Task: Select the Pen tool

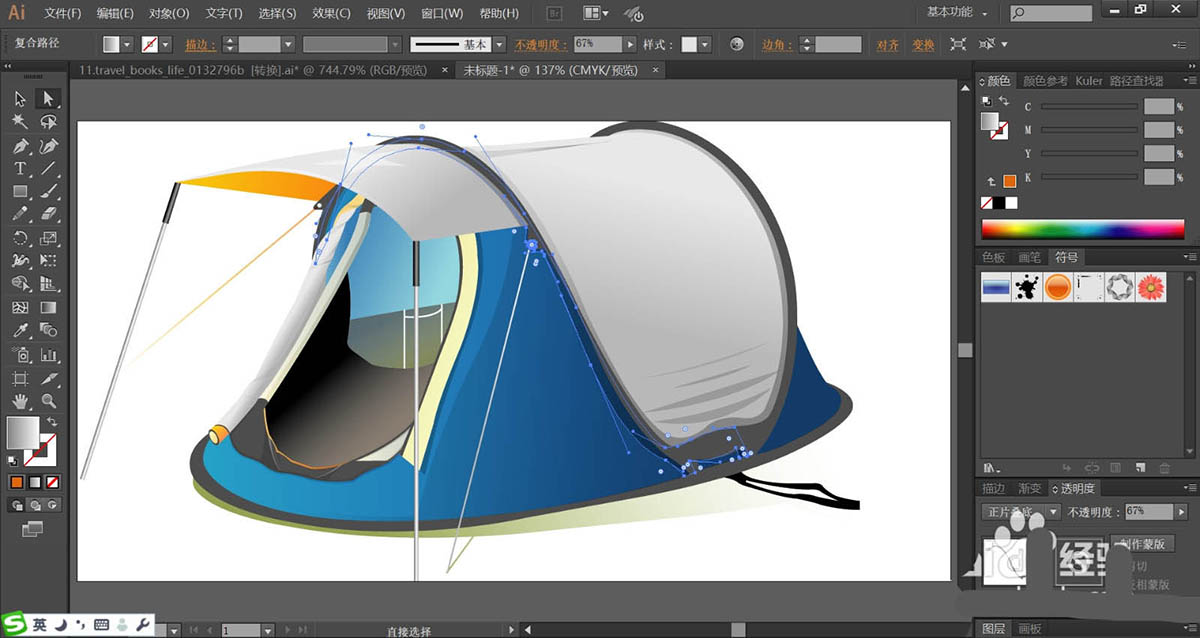Action: pyautogui.click(x=20, y=146)
